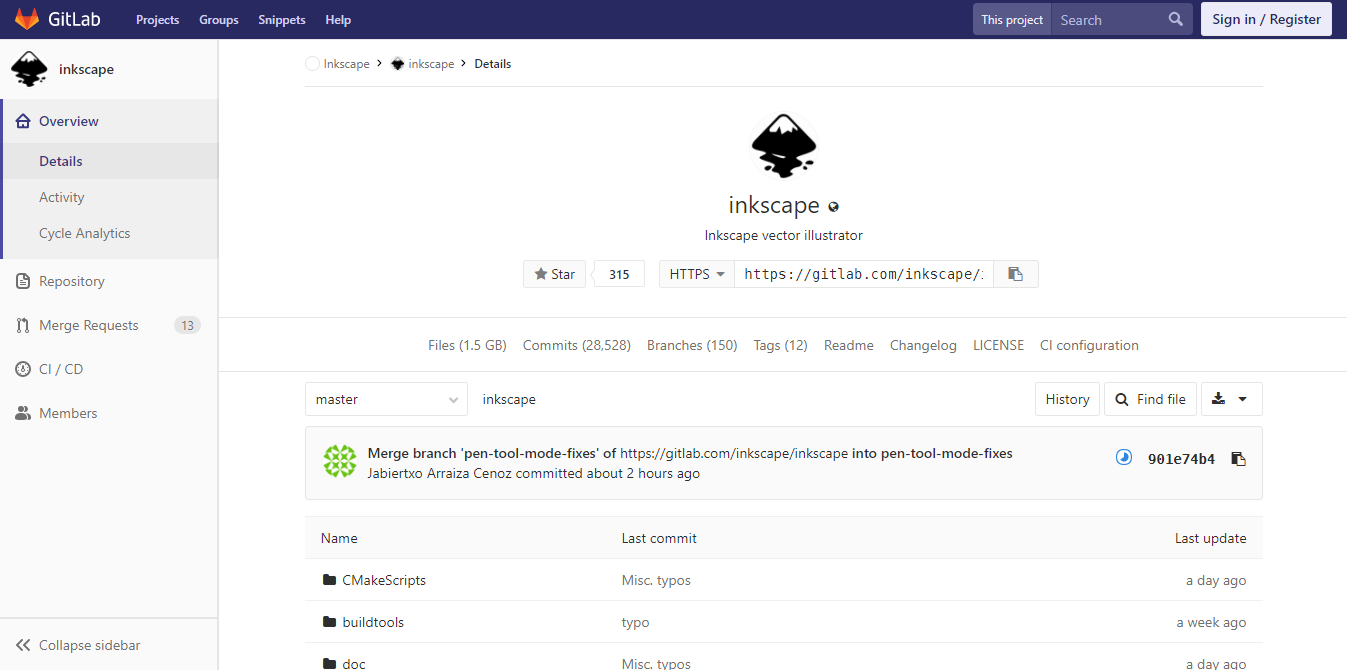Click the Merge Requests count badge 13

tap(187, 325)
